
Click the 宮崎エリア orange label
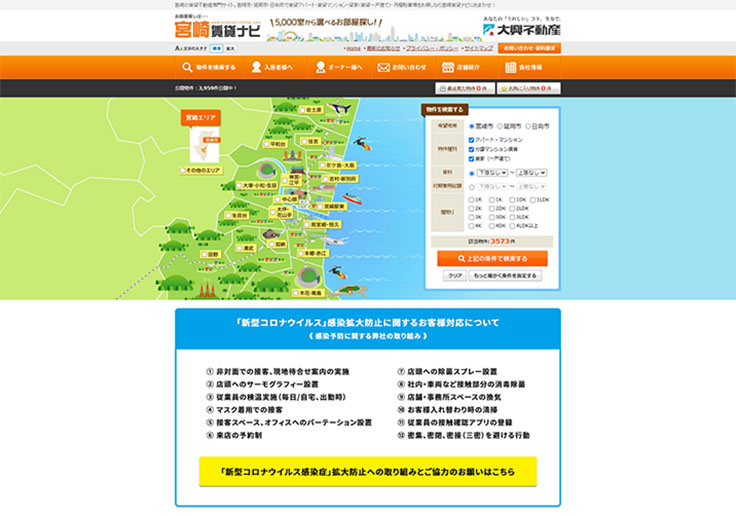click(200, 117)
